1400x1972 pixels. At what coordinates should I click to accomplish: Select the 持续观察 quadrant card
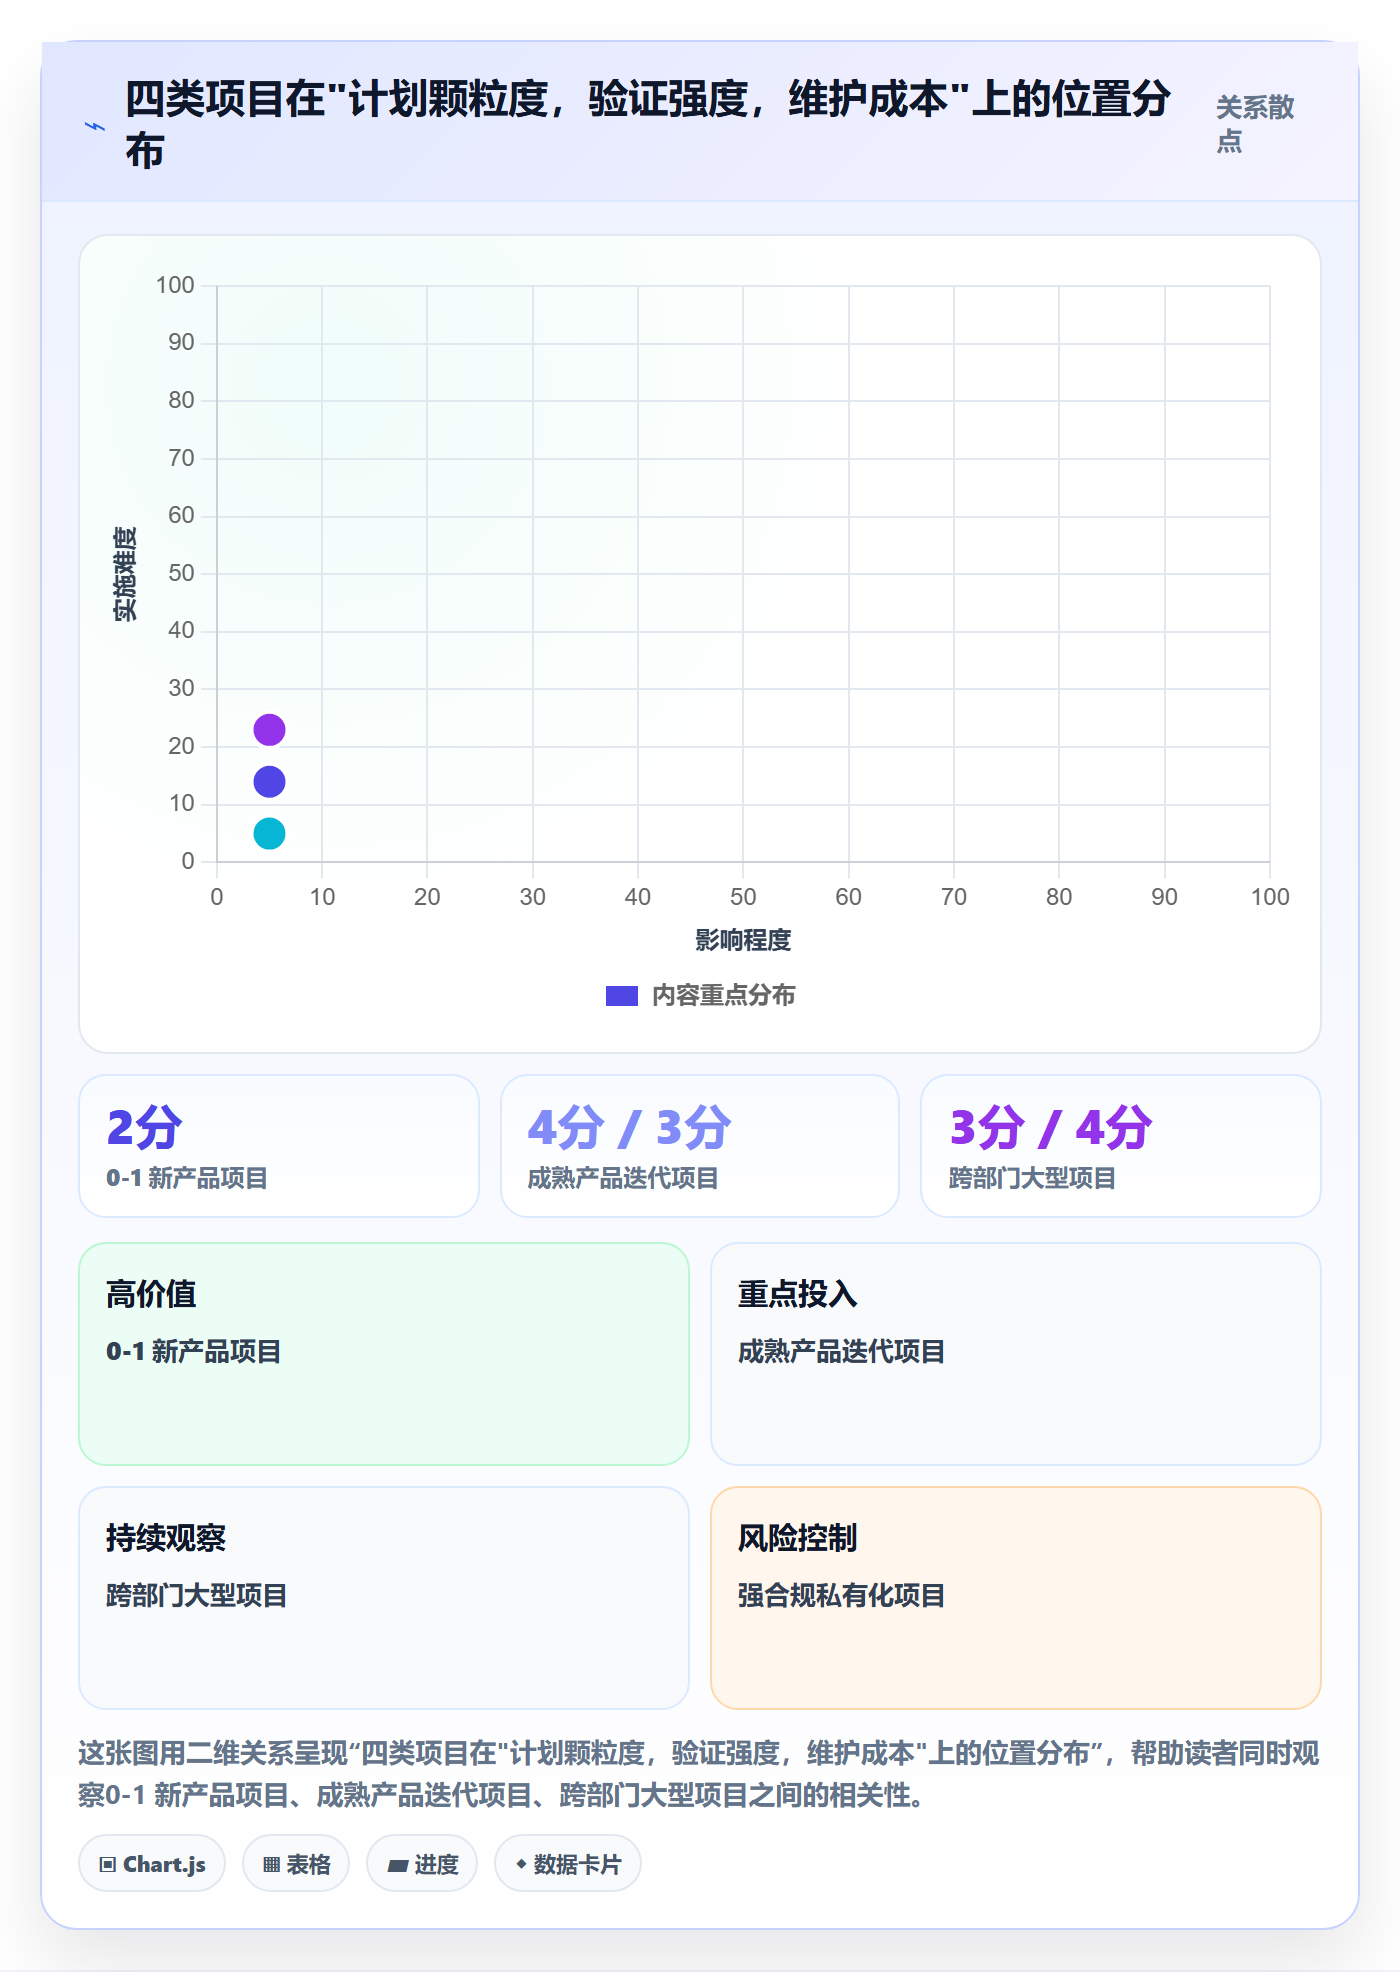coord(384,1598)
